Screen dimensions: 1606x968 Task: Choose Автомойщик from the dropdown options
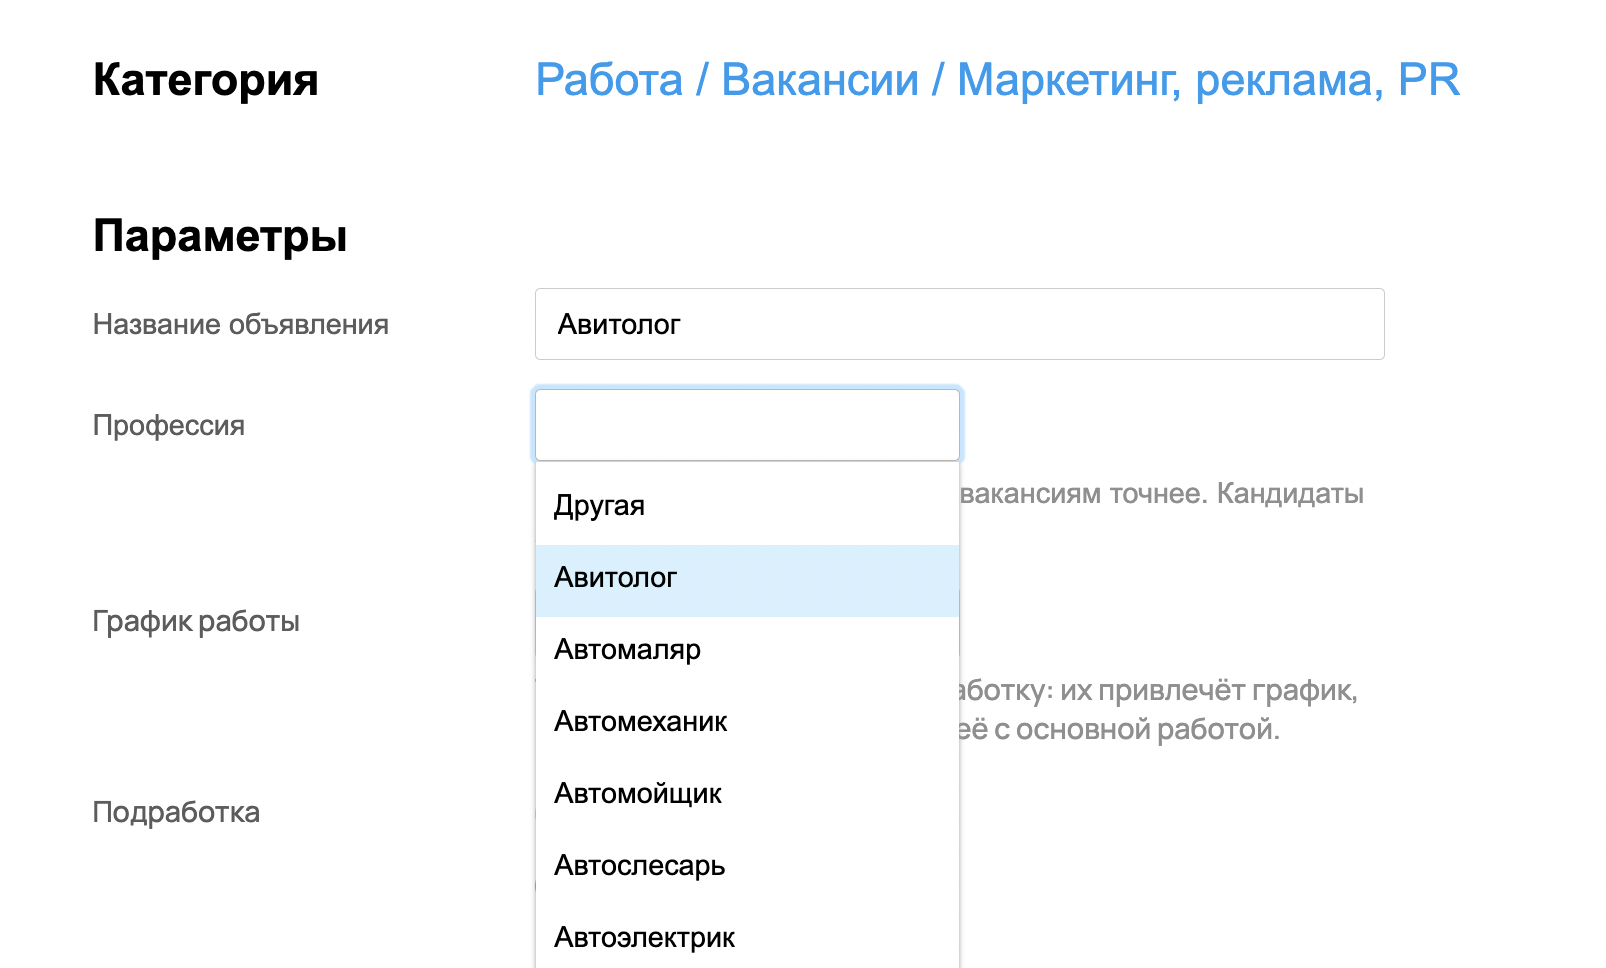[x=638, y=794]
